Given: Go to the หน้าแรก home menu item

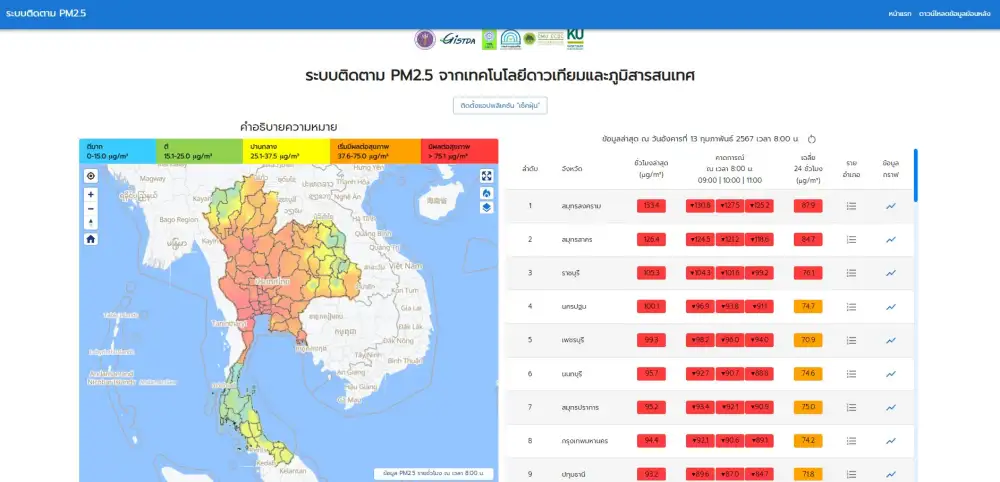Looking at the screenshot, I should coord(899,14).
